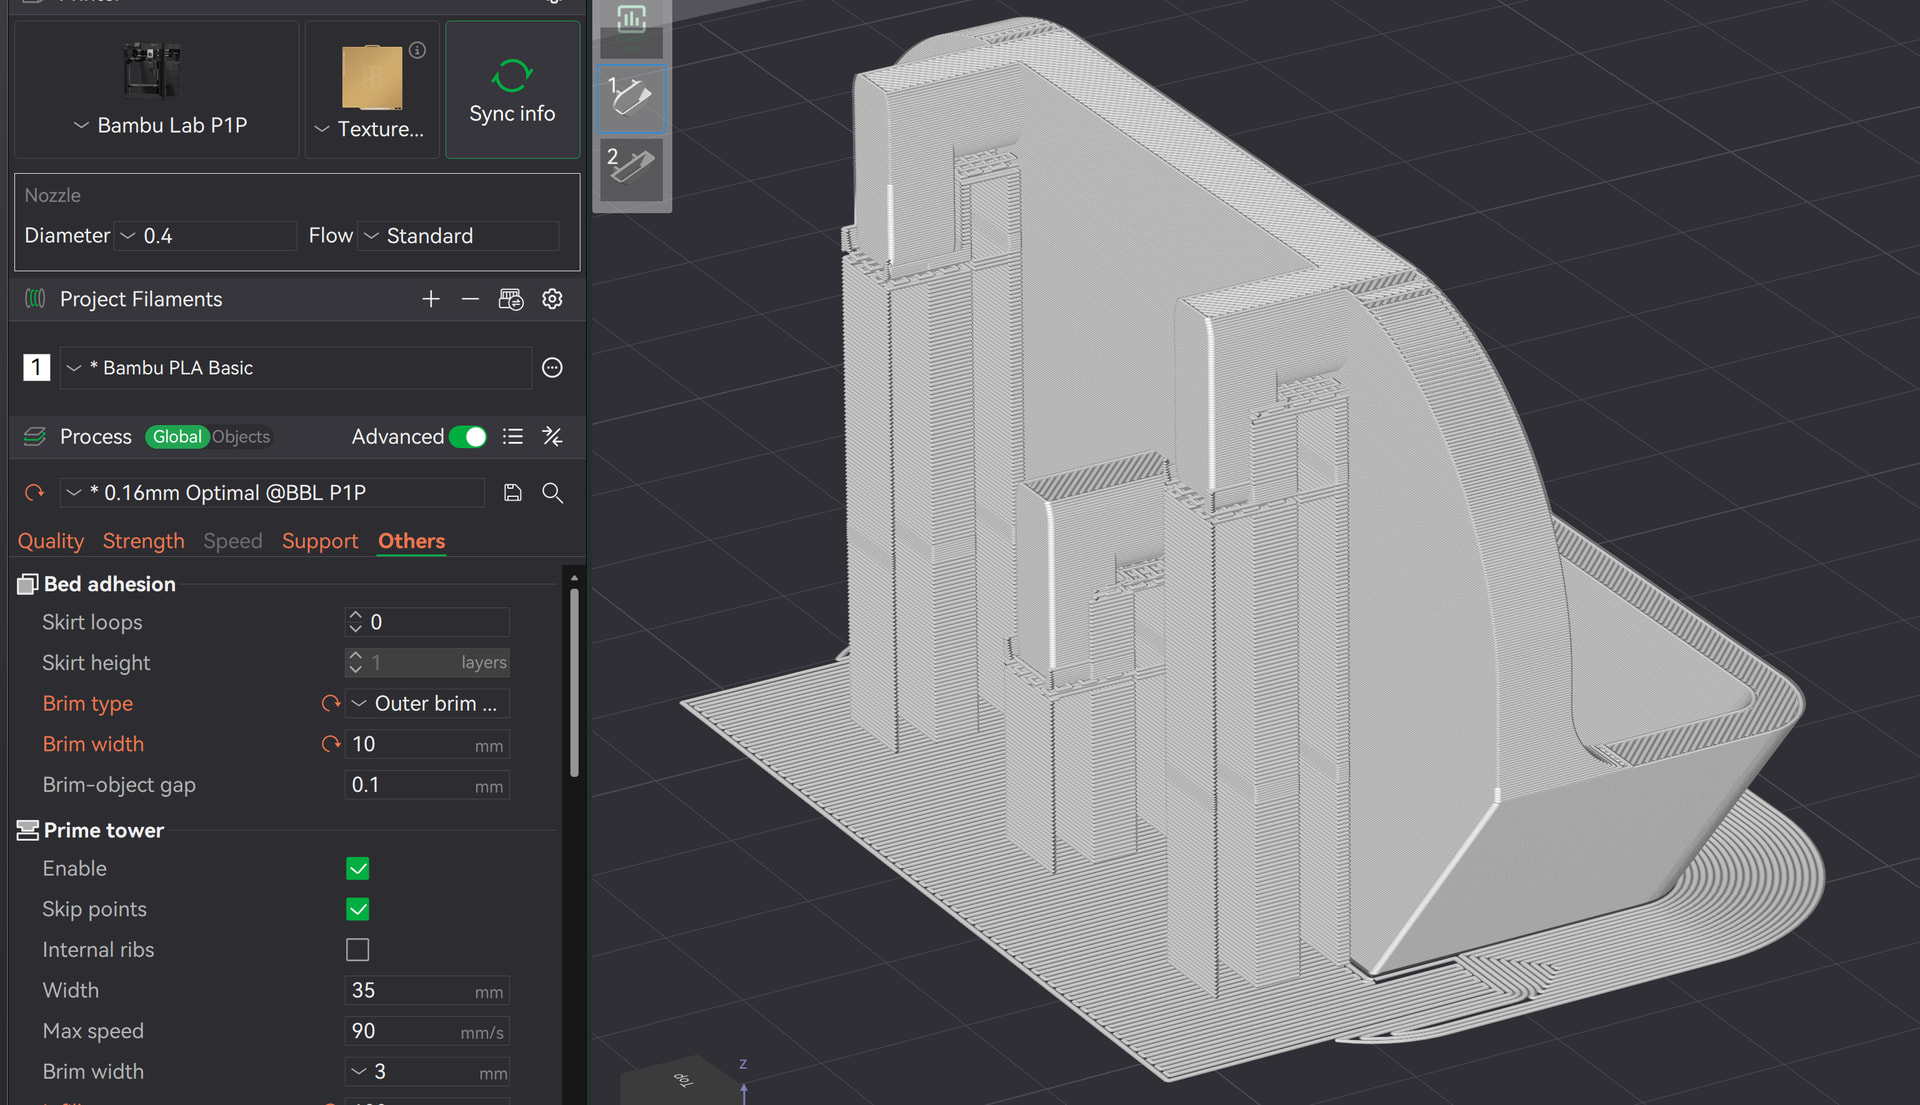The width and height of the screenshot is (1920, 1105).
Task: Click the Prime tower section icon
Action: click(27, 830)
